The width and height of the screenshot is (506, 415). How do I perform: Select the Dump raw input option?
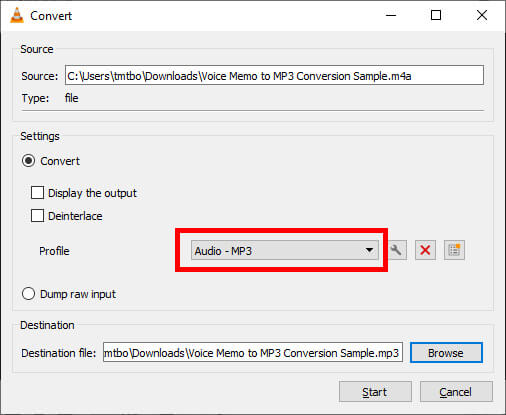(x=28, y=294)
